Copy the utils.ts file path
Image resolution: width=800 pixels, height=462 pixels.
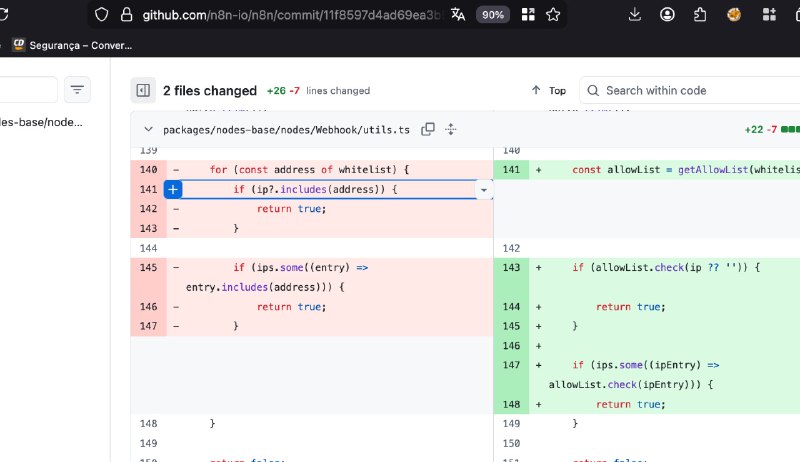point(428,129)
